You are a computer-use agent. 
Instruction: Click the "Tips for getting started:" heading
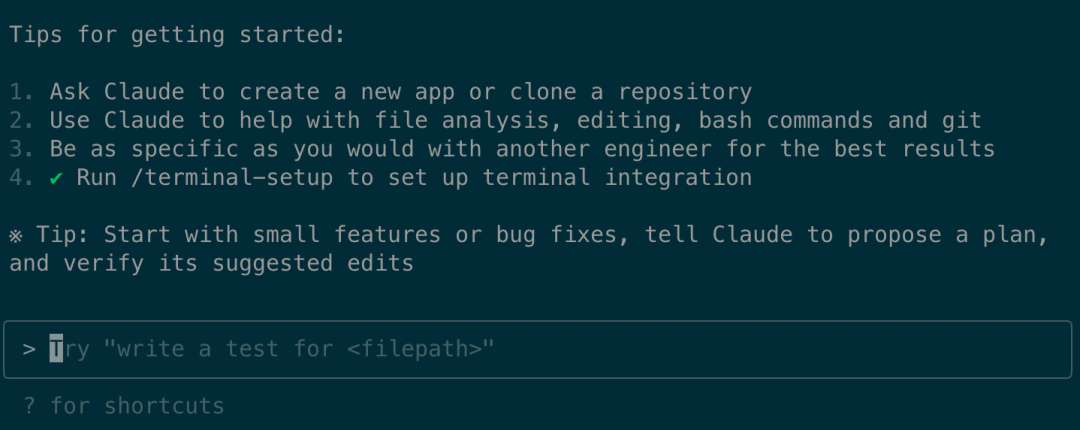coord(178,34)
